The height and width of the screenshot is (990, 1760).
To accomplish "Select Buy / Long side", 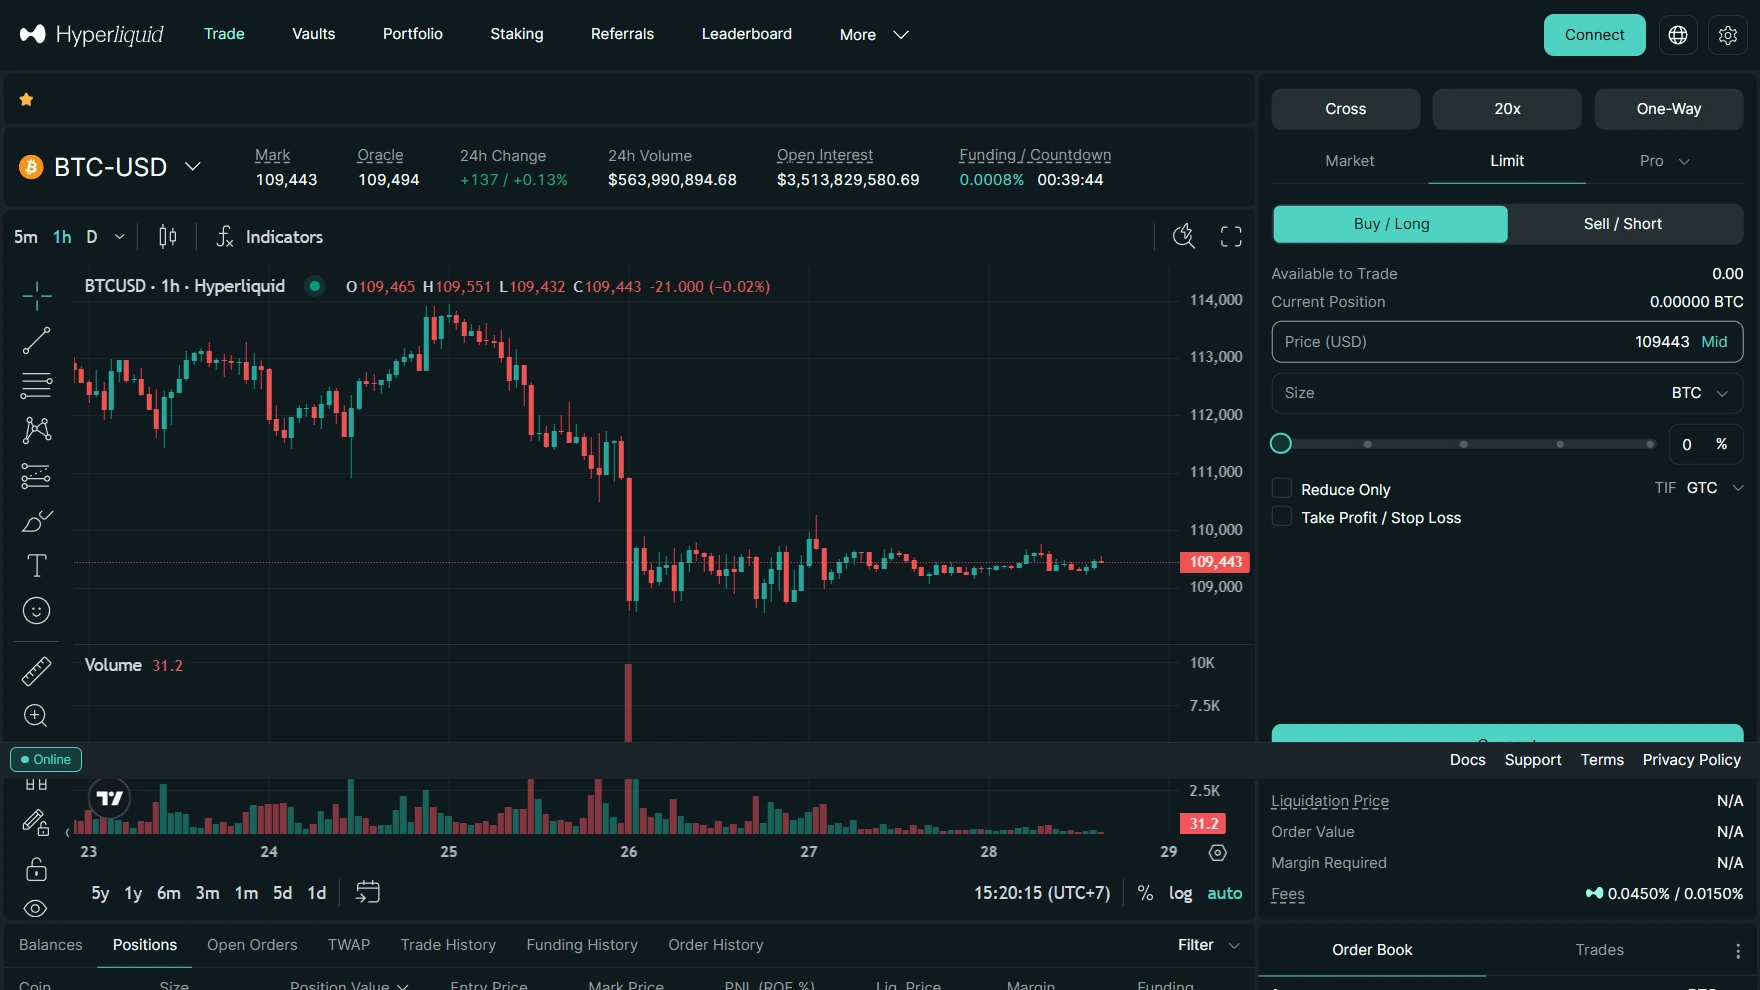I will (x=1390, y=224).
